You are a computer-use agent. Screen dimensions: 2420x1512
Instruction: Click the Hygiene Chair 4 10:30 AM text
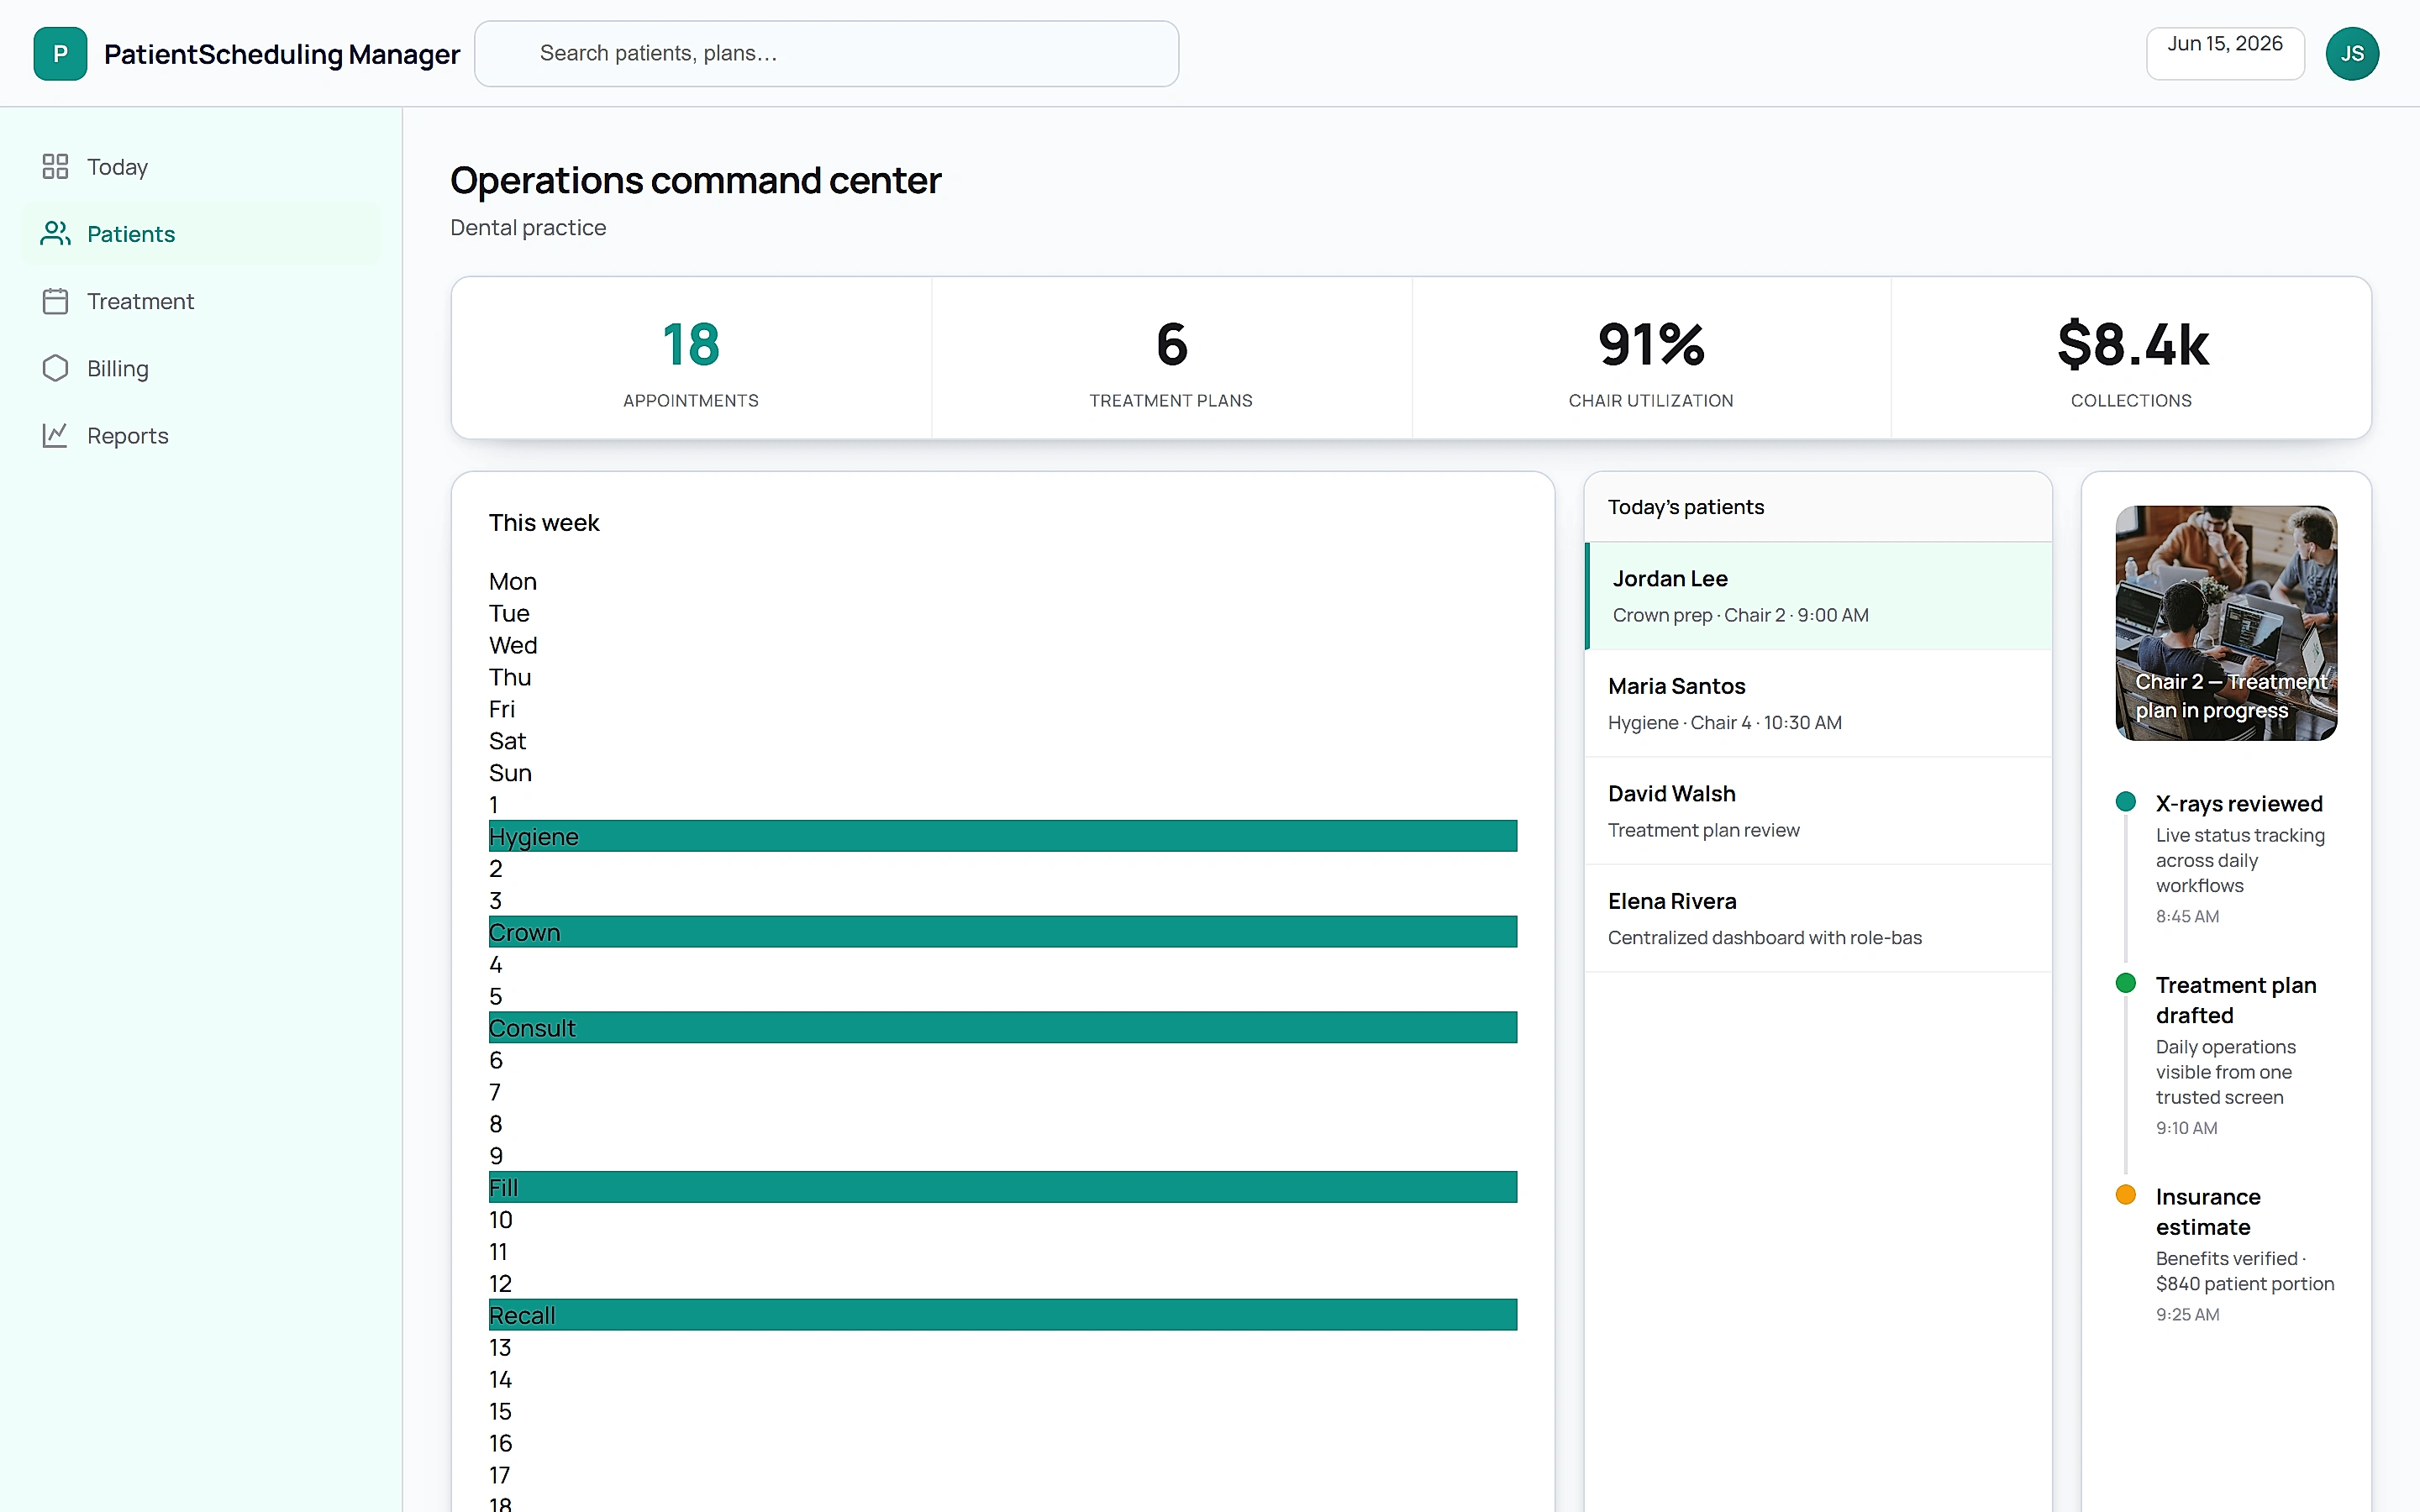(x=1725, y=723)
